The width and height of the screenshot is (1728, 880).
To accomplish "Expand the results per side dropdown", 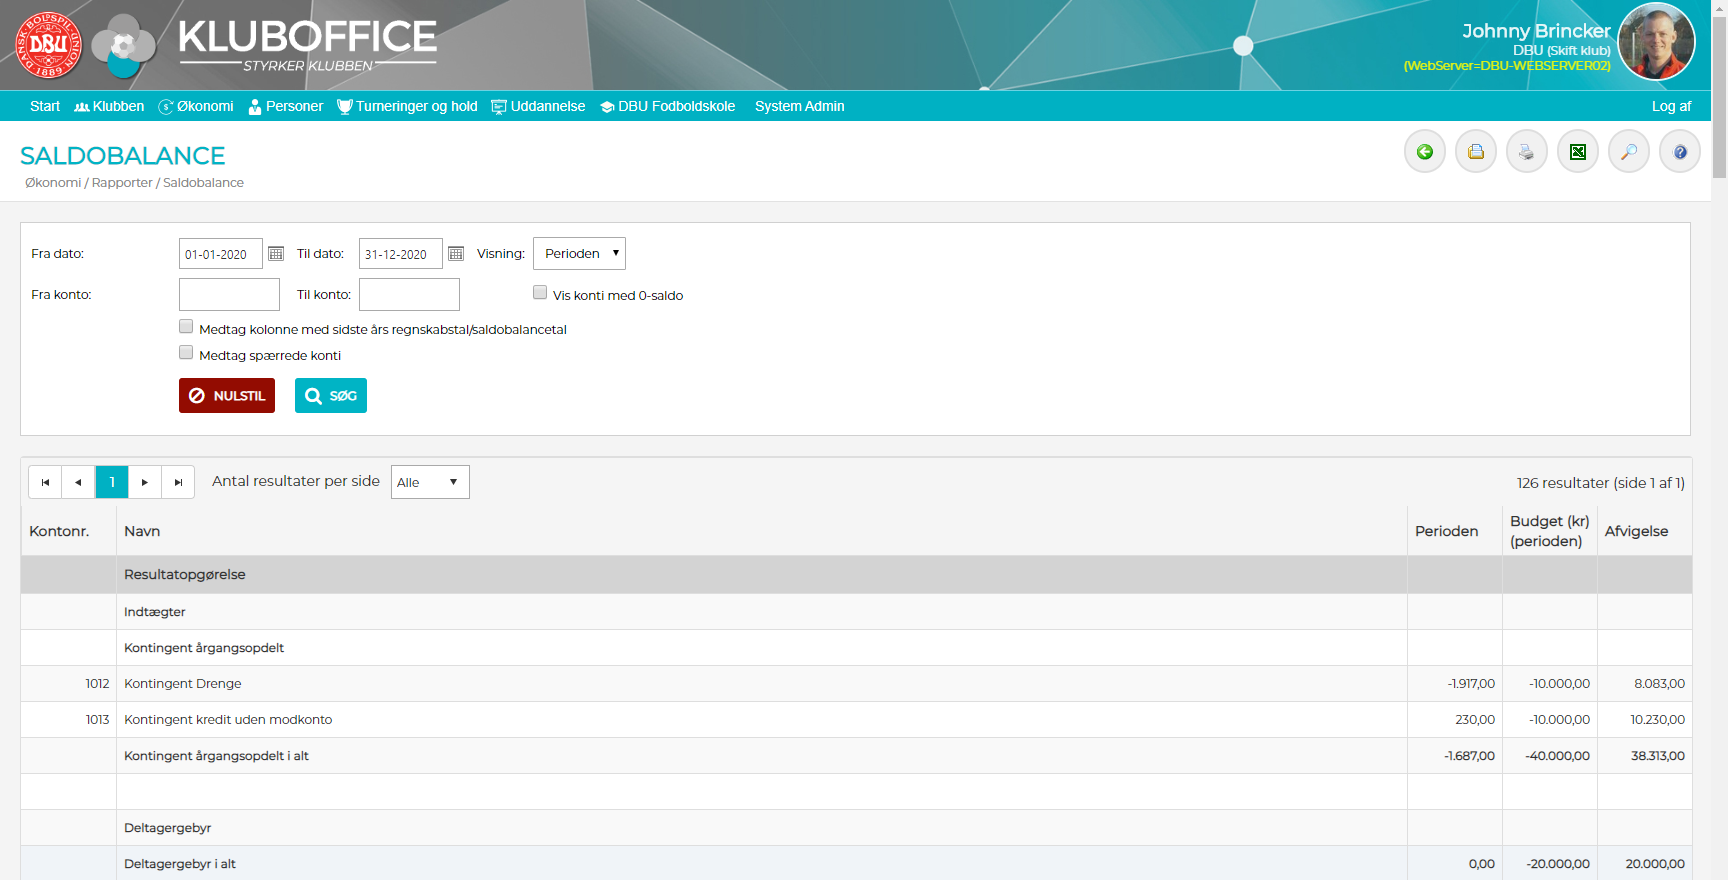I will pos(430,482).
